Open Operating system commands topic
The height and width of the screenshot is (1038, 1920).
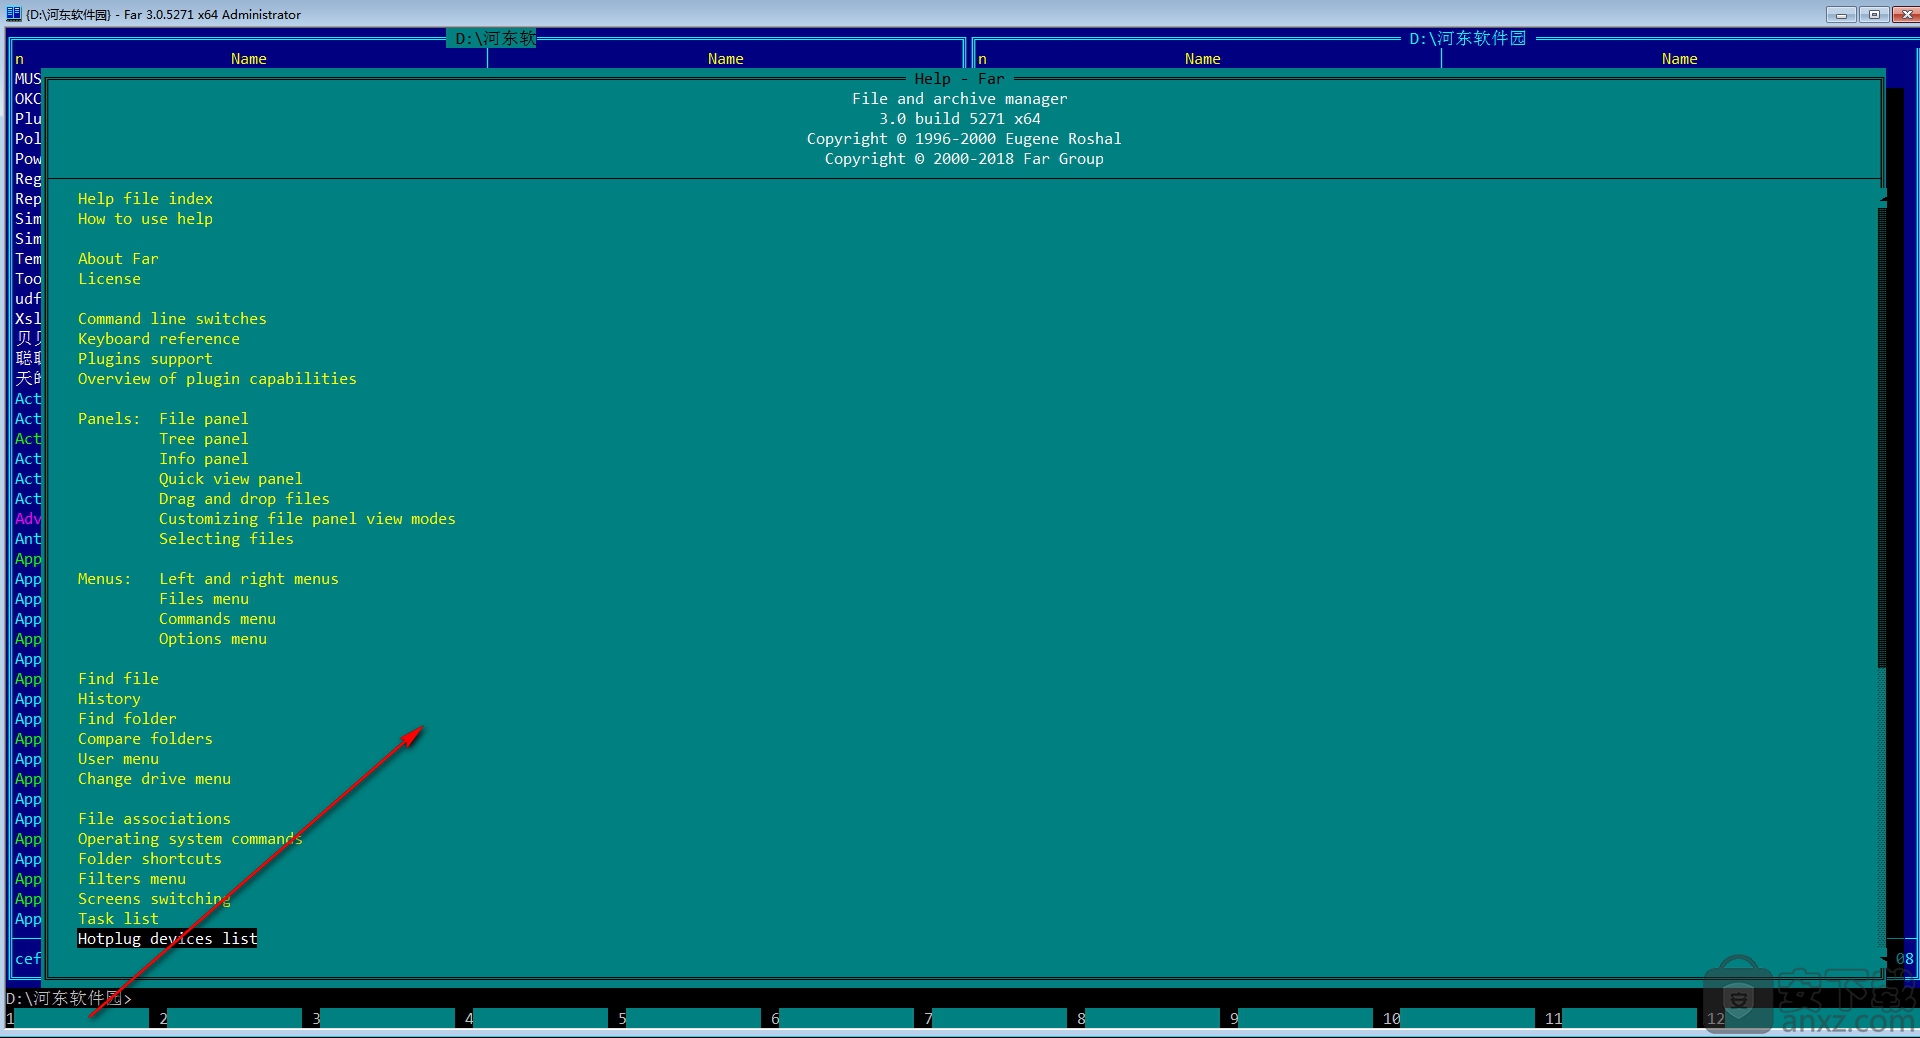190,839
